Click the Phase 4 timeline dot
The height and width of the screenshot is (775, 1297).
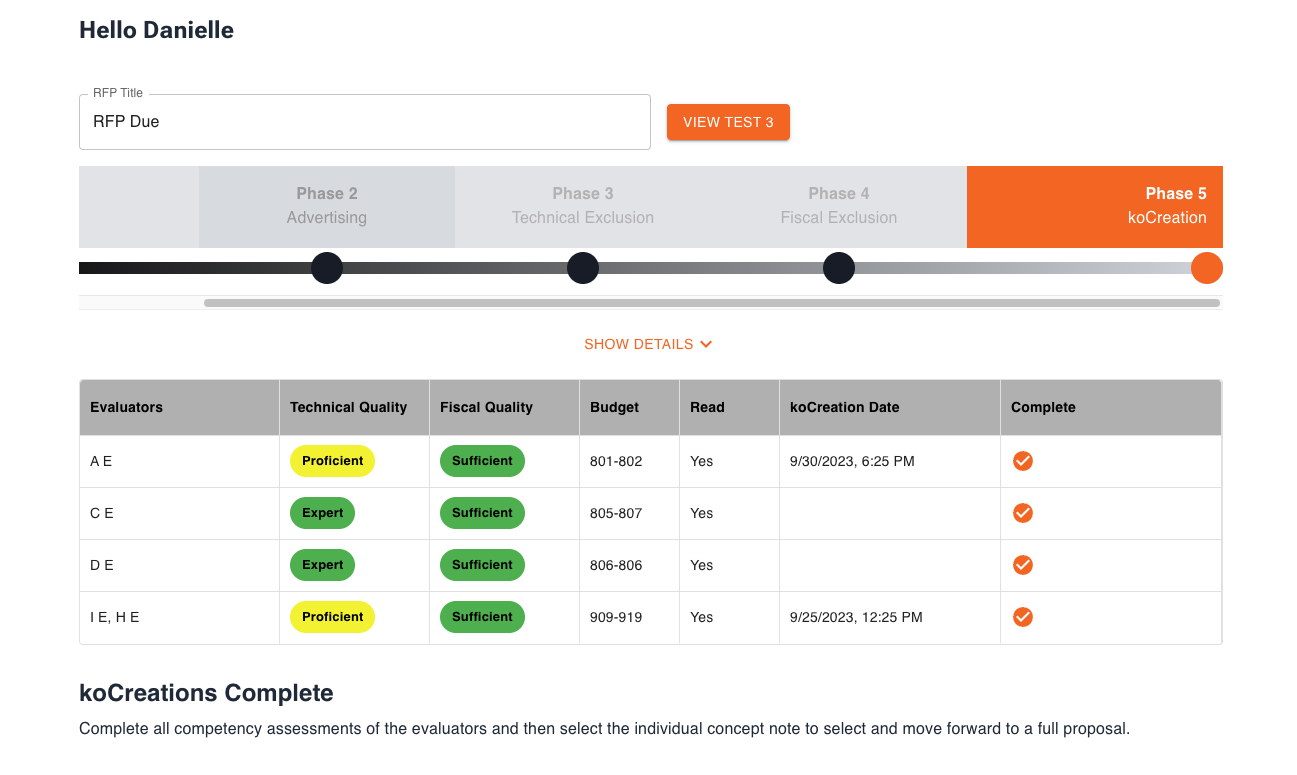[x=839, y=268]
